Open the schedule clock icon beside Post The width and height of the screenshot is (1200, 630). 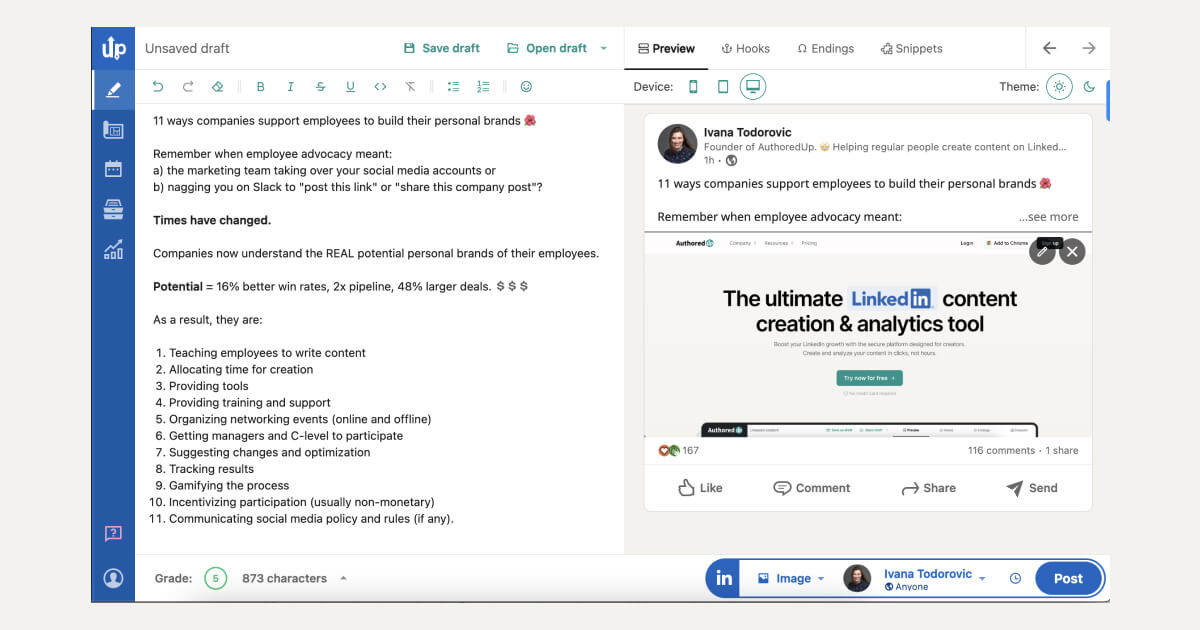(1015, 578)
